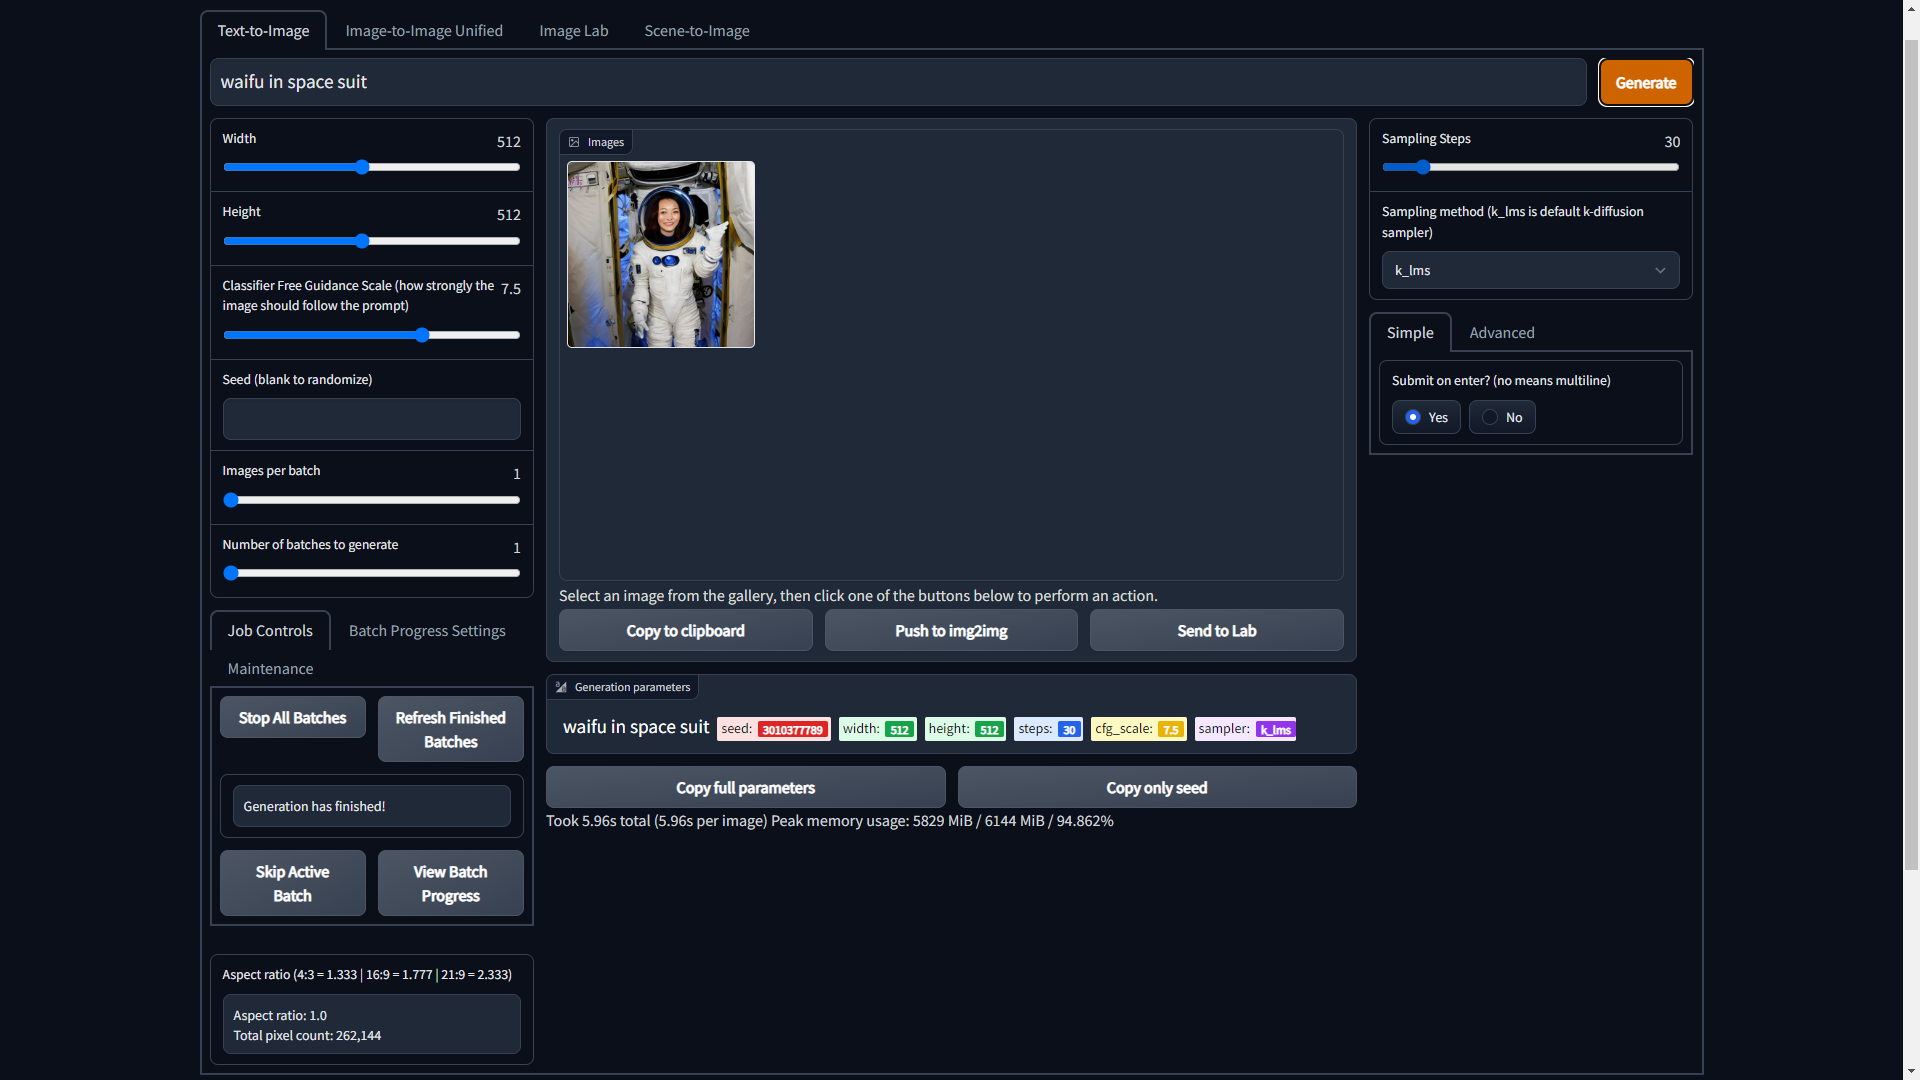The height and width of the screenshot is (1080, 1920).
Task: Click the Generation parameters label icon
Action: (x=561, y=687)
